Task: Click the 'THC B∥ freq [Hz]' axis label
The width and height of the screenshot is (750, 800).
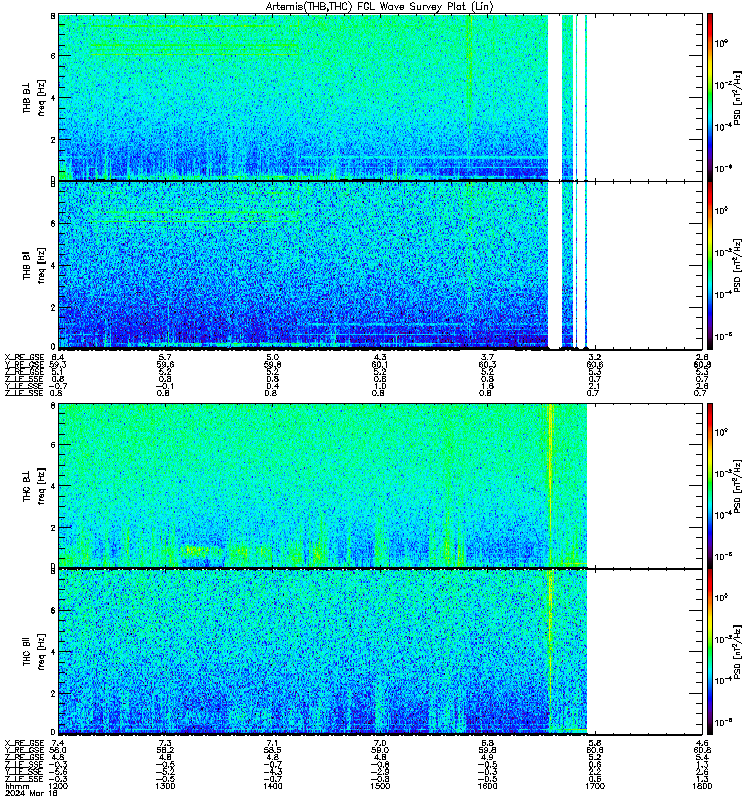Action: [x=34, y=652]
